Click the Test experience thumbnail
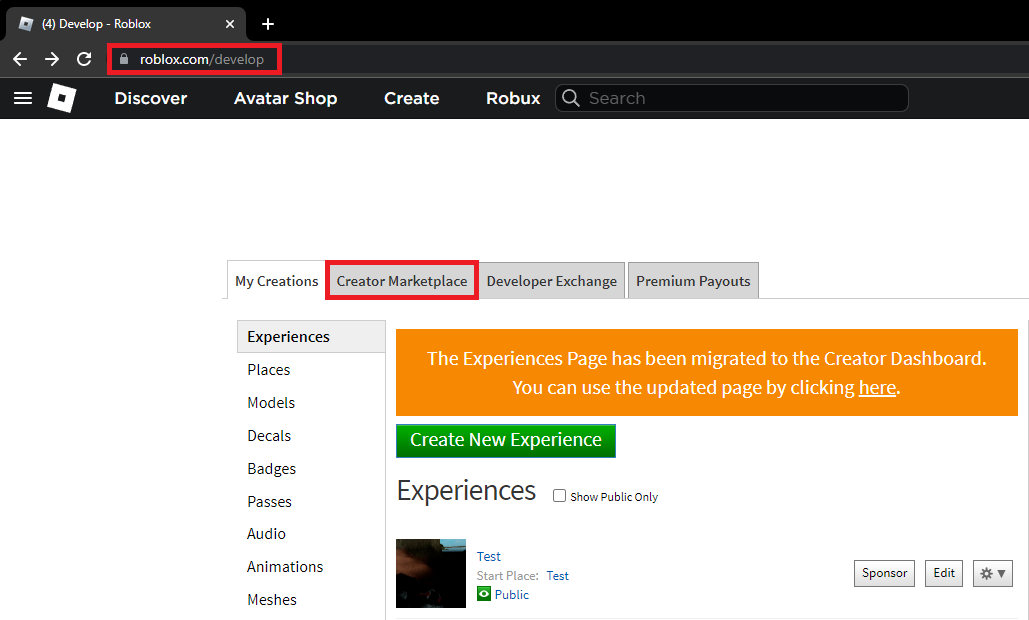The height and width of the screenshot is (620, 1029). point(430,573)
